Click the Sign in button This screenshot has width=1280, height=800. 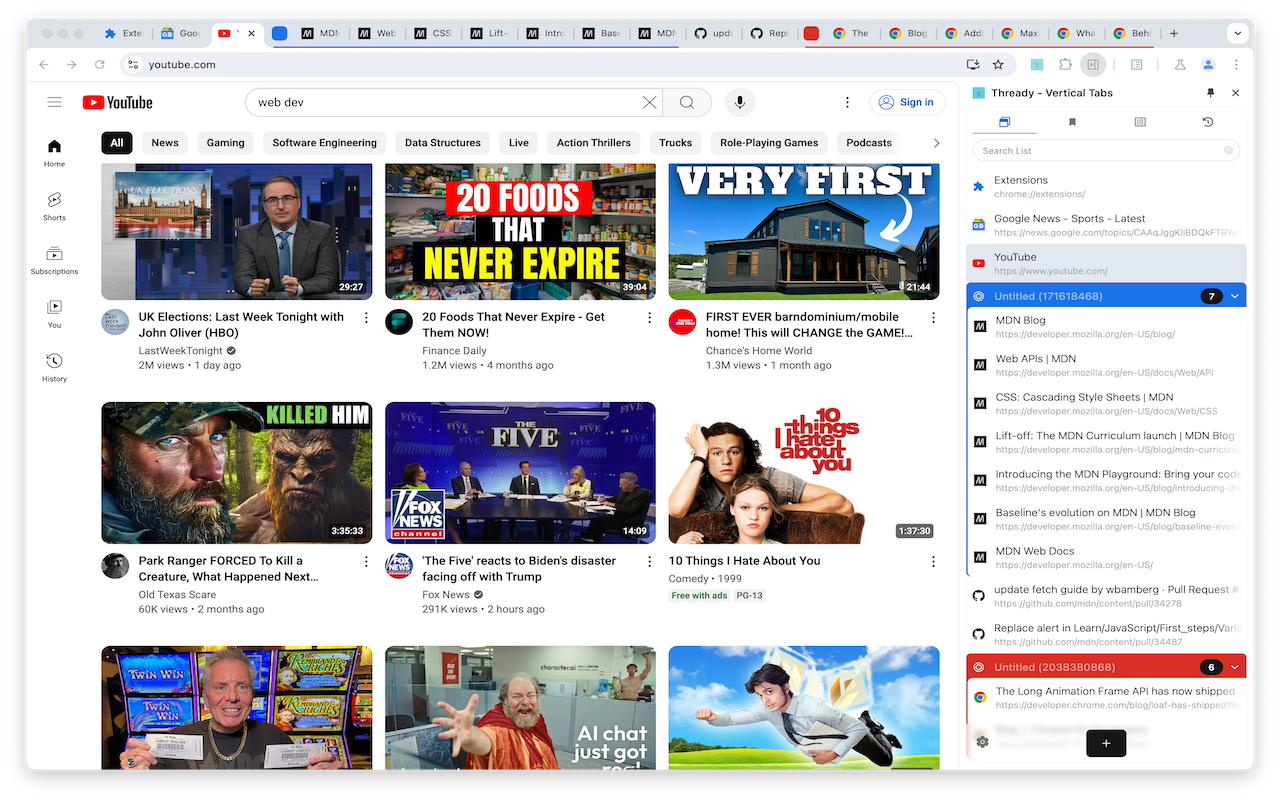point(907,102)
